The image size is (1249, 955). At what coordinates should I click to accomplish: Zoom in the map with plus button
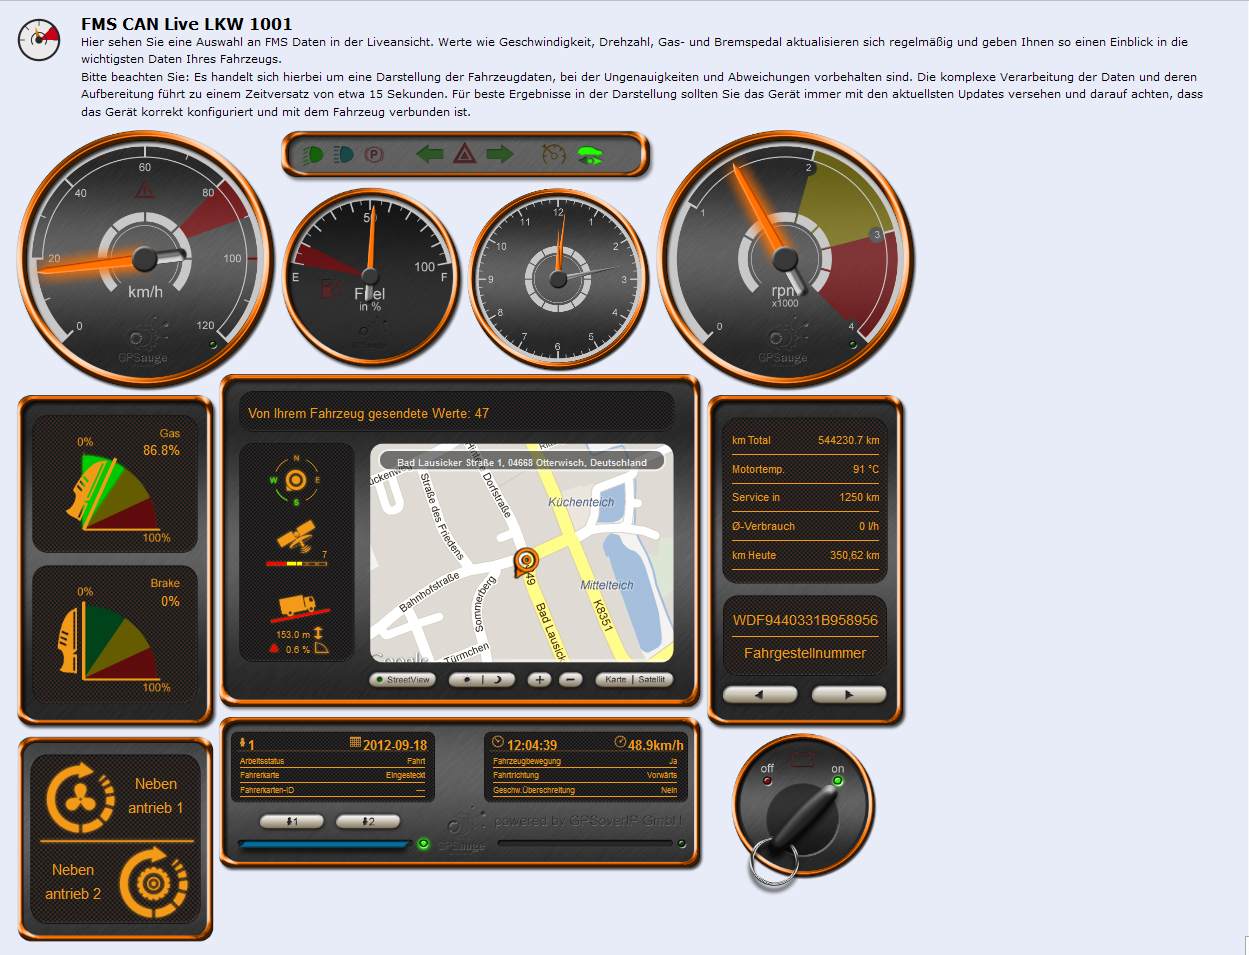point(539,680)
